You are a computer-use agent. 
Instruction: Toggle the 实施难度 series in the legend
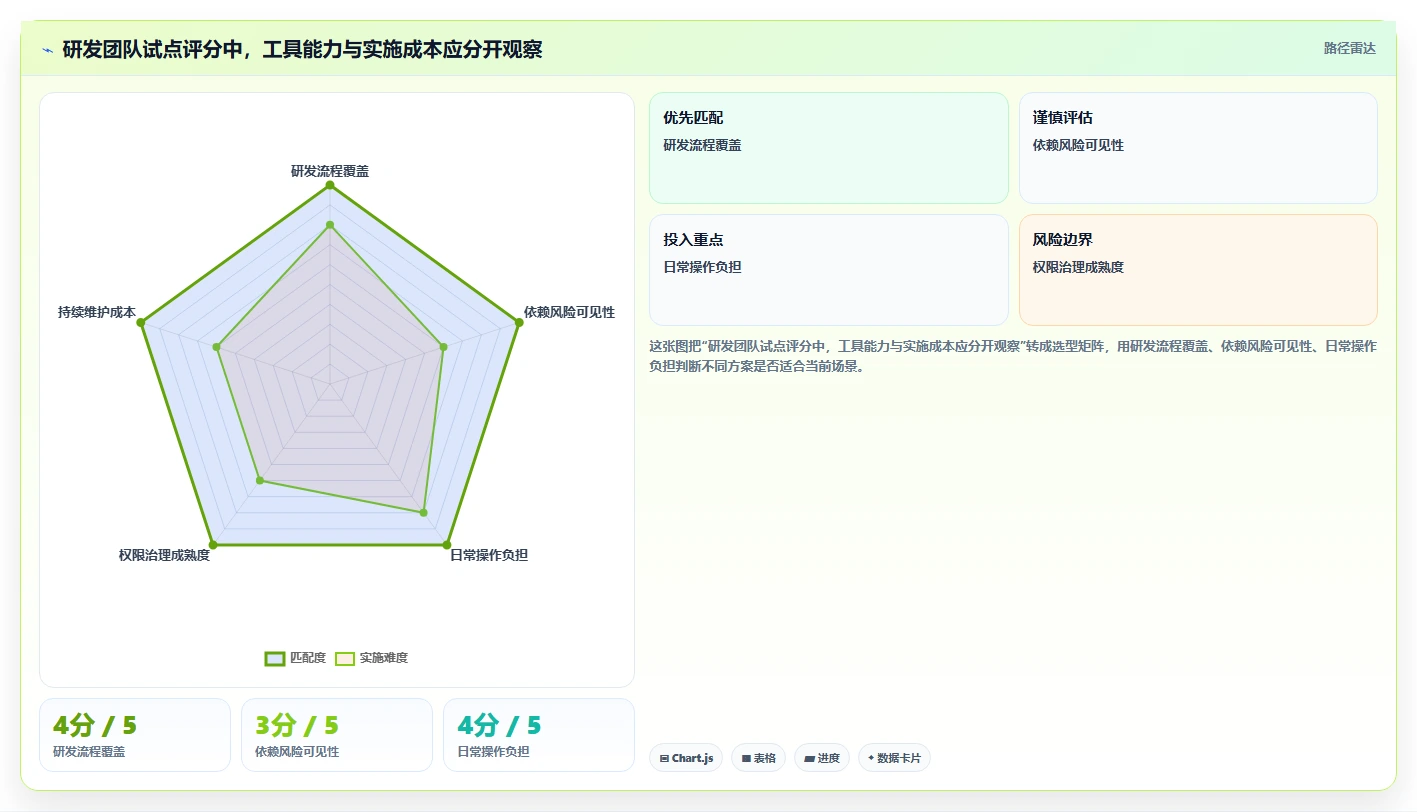click(371, 658)
